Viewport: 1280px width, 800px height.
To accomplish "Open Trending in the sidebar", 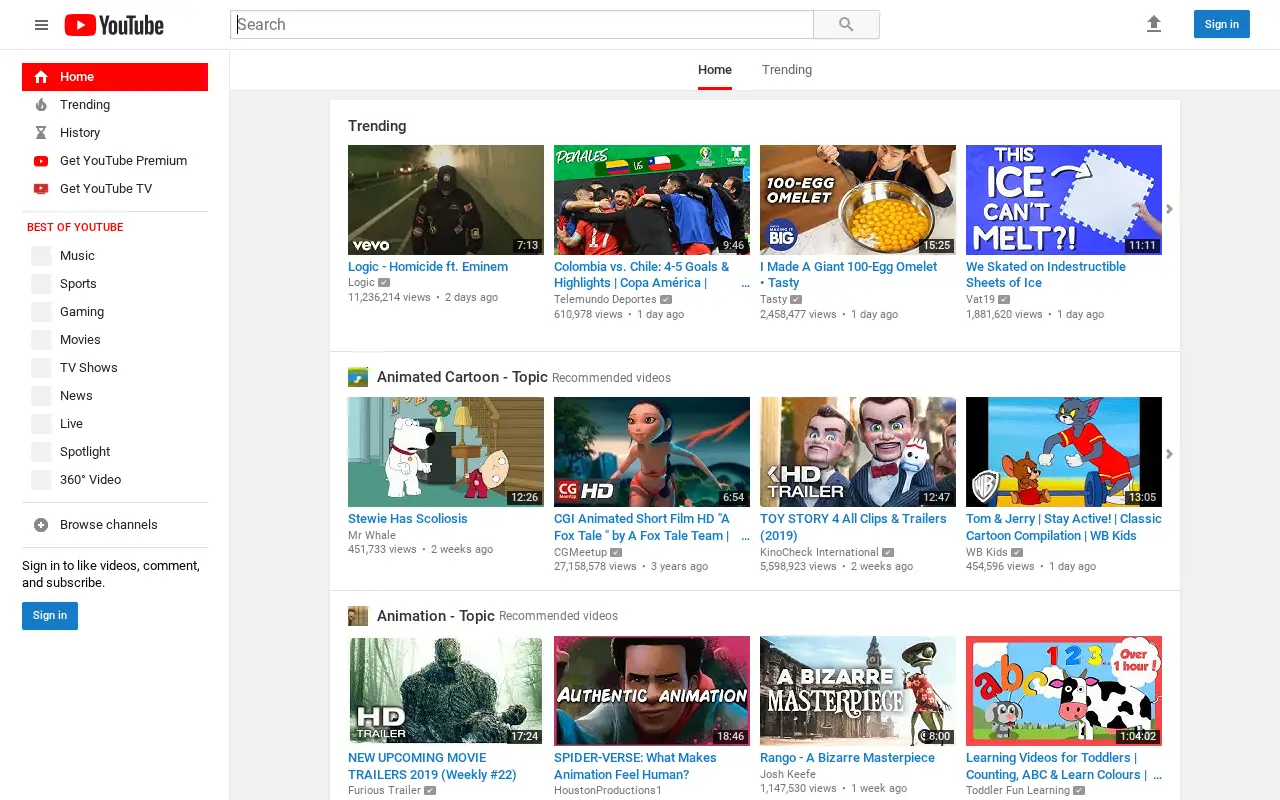I will 115,105.
